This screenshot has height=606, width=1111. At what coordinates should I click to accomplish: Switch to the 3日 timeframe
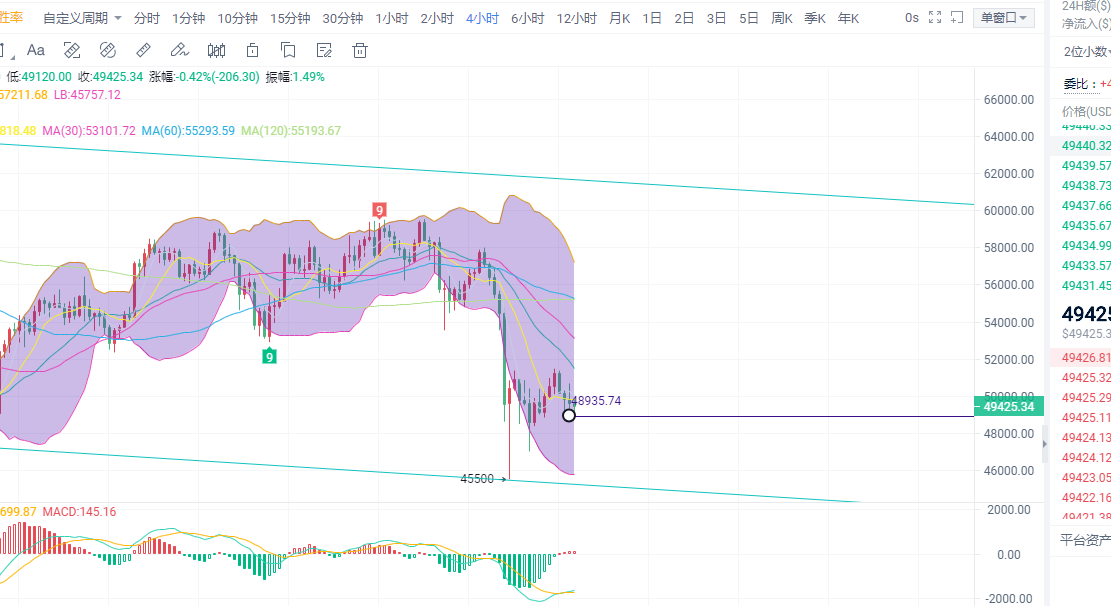(716, 18)
